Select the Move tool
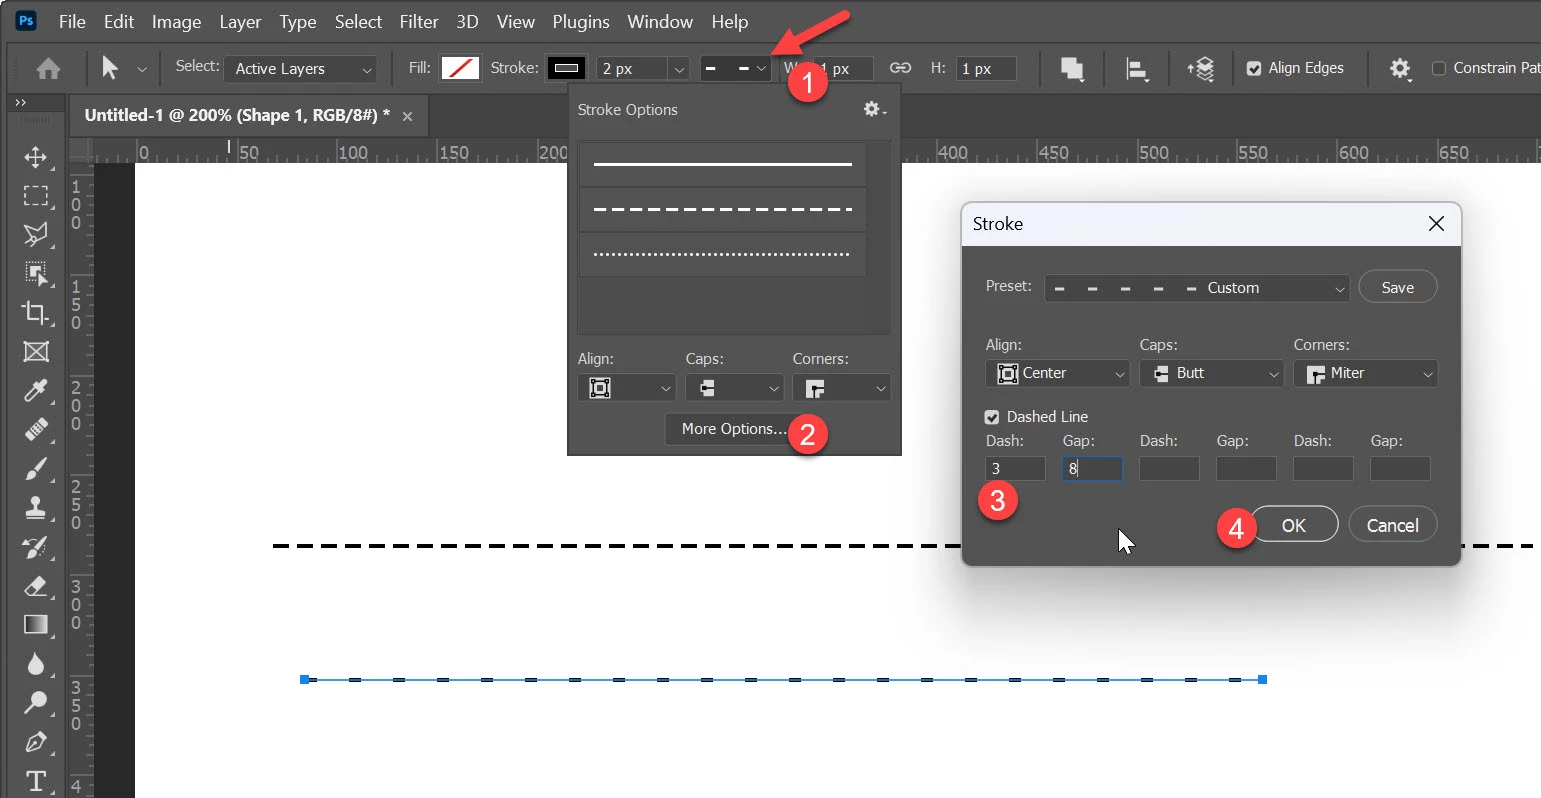Screen dimensions: 1541x798 pyautogui.click(x=36, y=157)
